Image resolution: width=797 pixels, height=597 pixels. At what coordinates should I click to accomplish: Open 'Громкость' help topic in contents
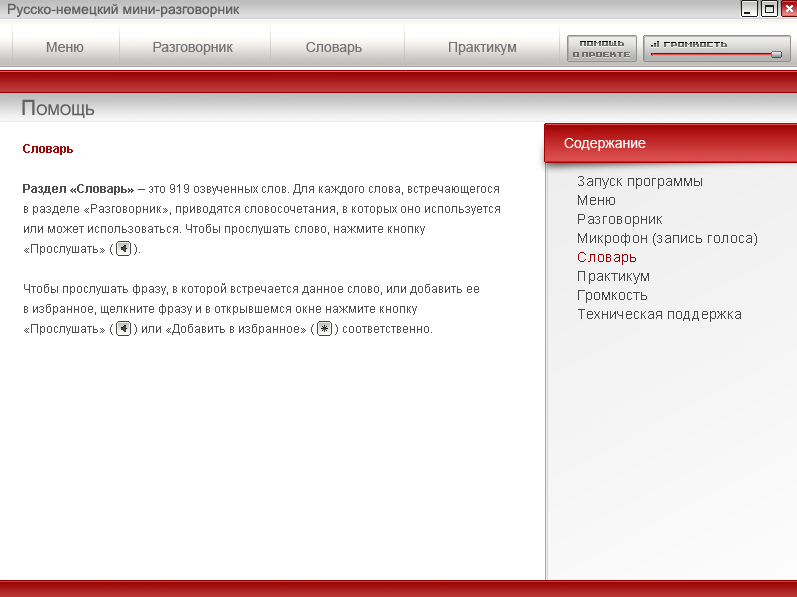[x=612, y=295]
